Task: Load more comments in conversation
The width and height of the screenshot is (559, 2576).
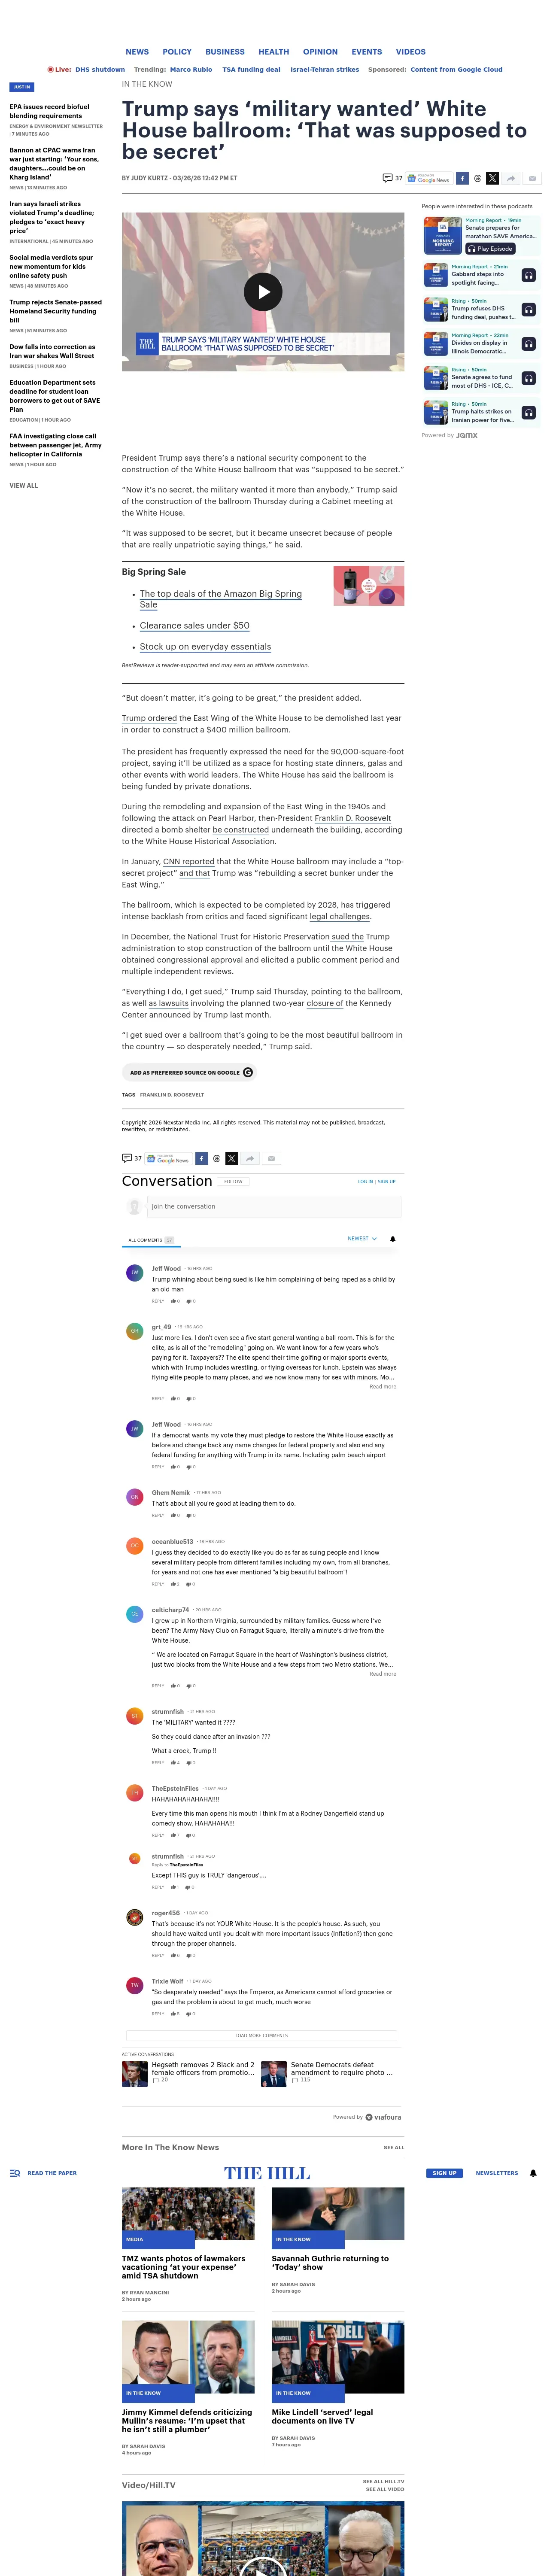Action: tap(261, 2035)
